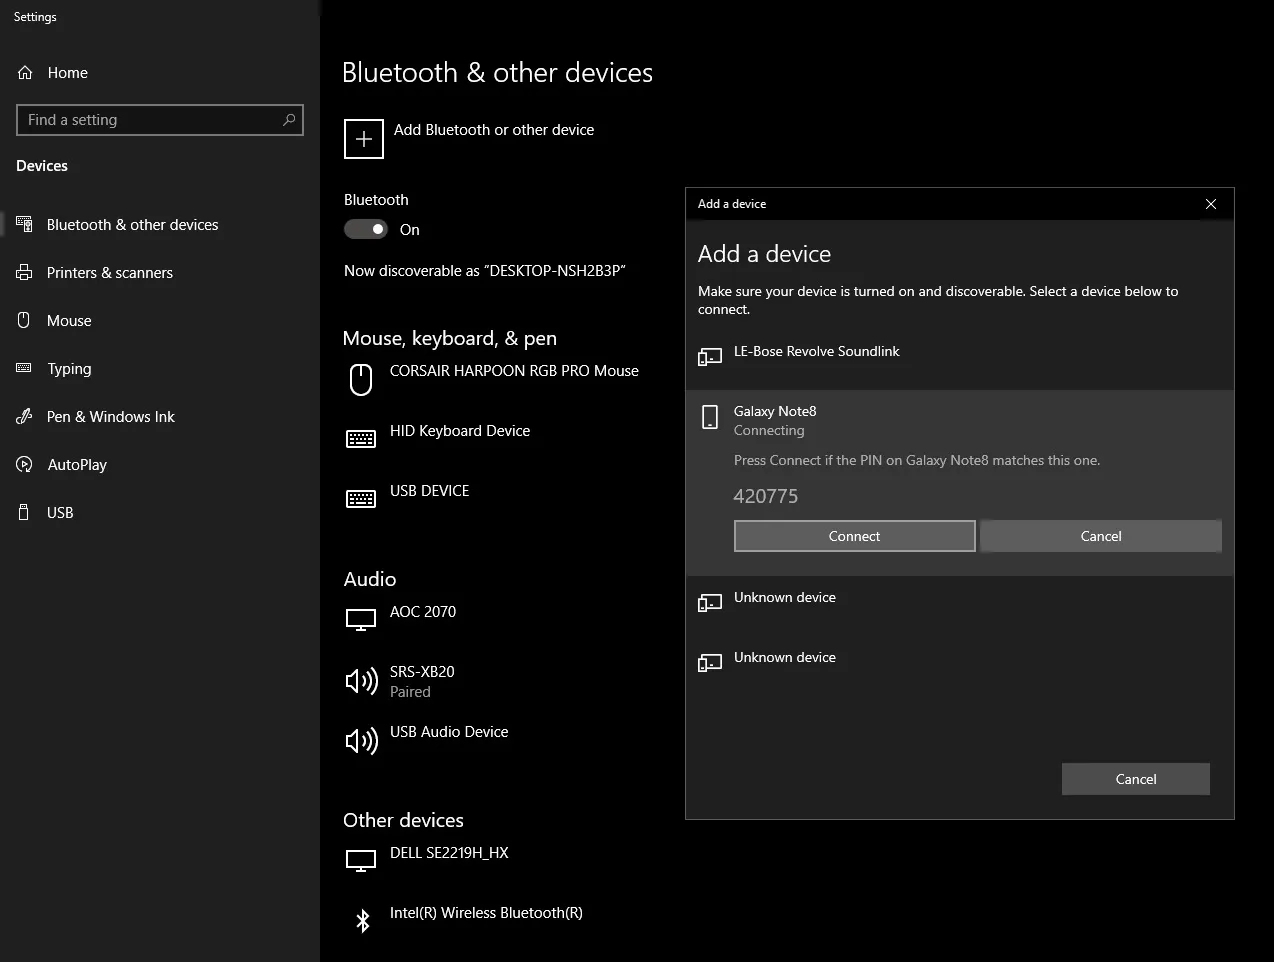Select Mouse in the Devices sidebar
The height and width of the screenshot is (962, 1274).
tap(69, 321)
